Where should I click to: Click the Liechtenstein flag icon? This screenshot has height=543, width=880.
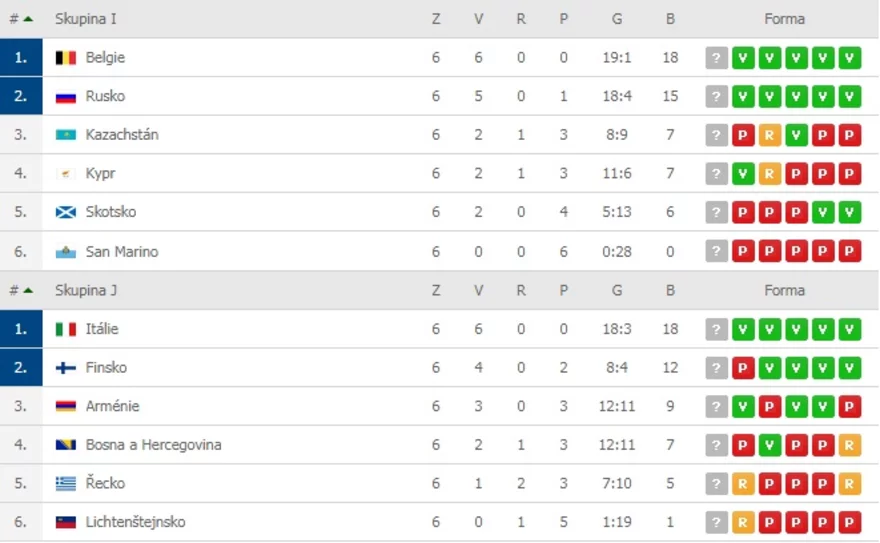click(x=66, y=522)
